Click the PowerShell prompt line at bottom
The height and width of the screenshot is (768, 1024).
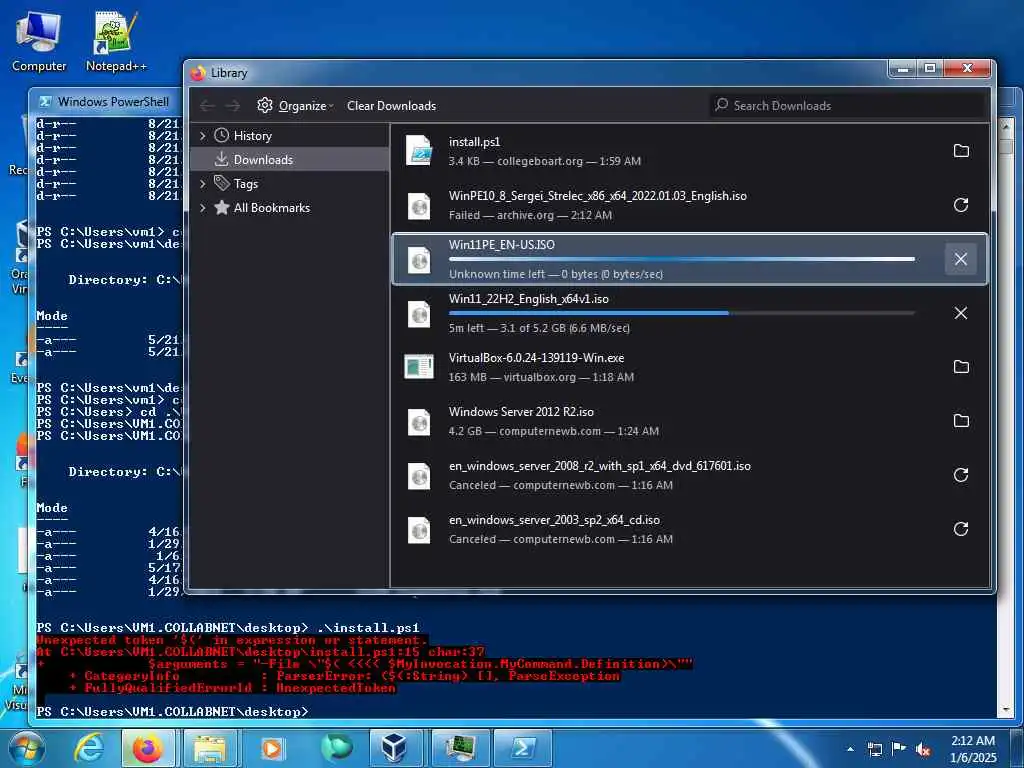(172, 711)
